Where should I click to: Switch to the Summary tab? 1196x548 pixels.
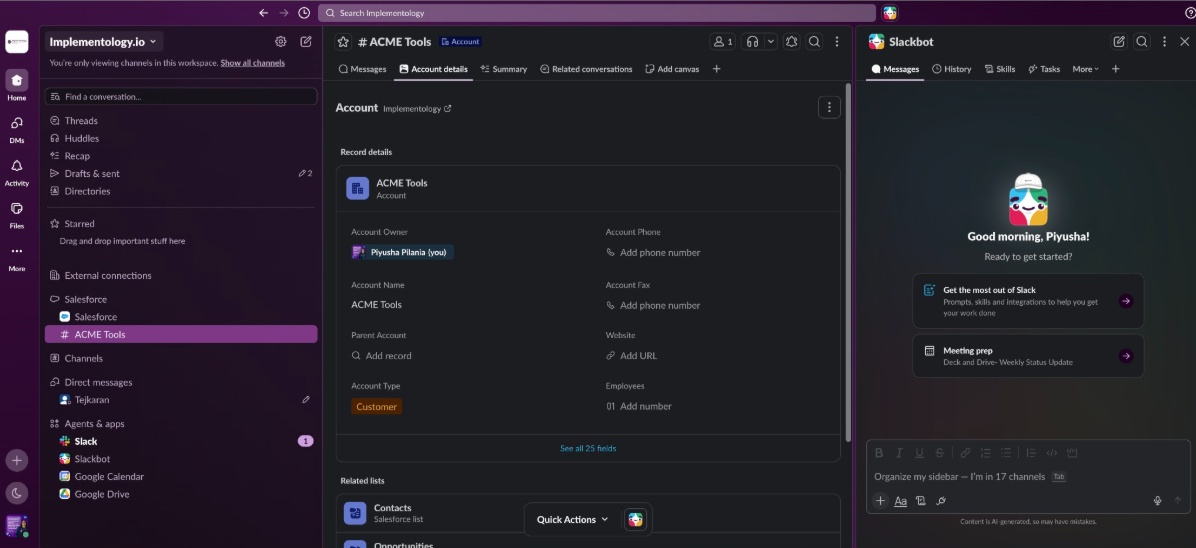[503, 69]
